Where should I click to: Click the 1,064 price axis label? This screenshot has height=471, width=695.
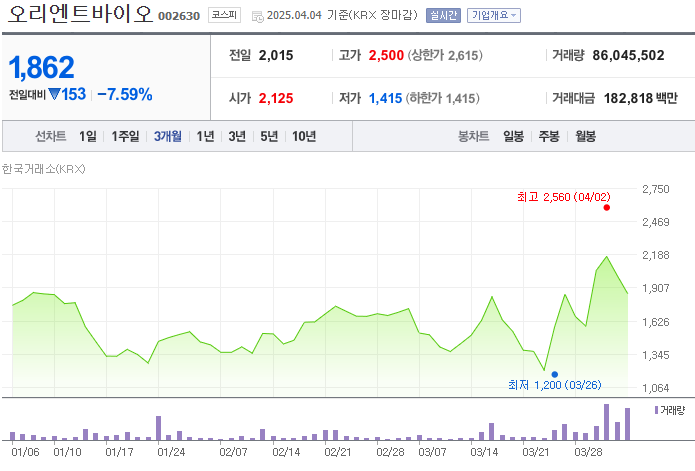[656, 388]
